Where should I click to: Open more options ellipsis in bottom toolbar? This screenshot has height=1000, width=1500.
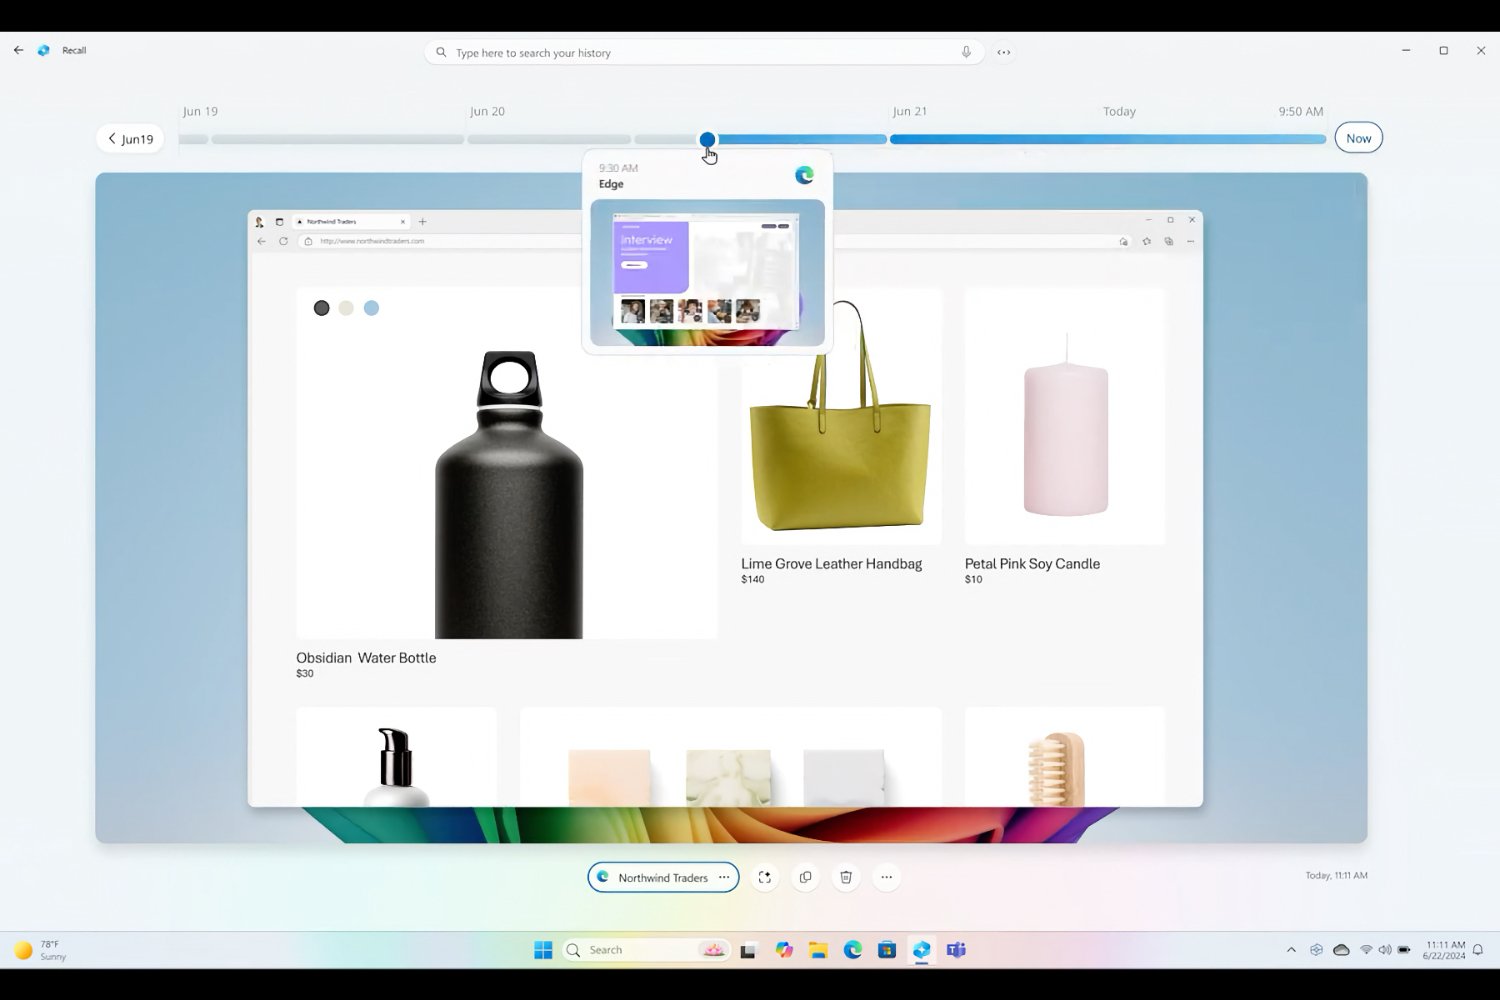pos(886,877)
